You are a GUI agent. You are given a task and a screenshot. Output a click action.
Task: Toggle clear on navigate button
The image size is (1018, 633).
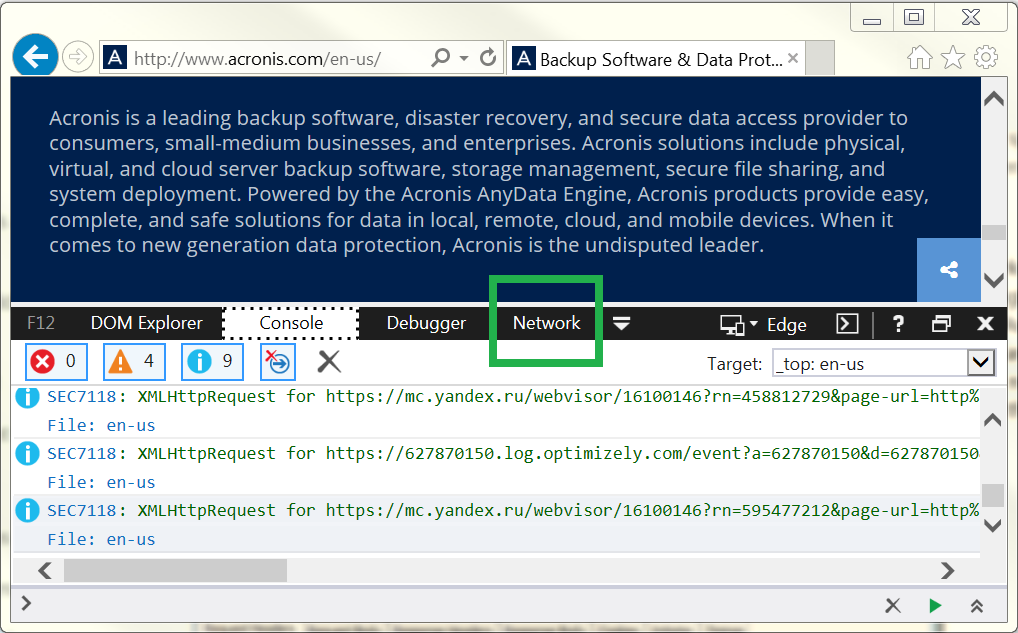(x=278, y=362)
